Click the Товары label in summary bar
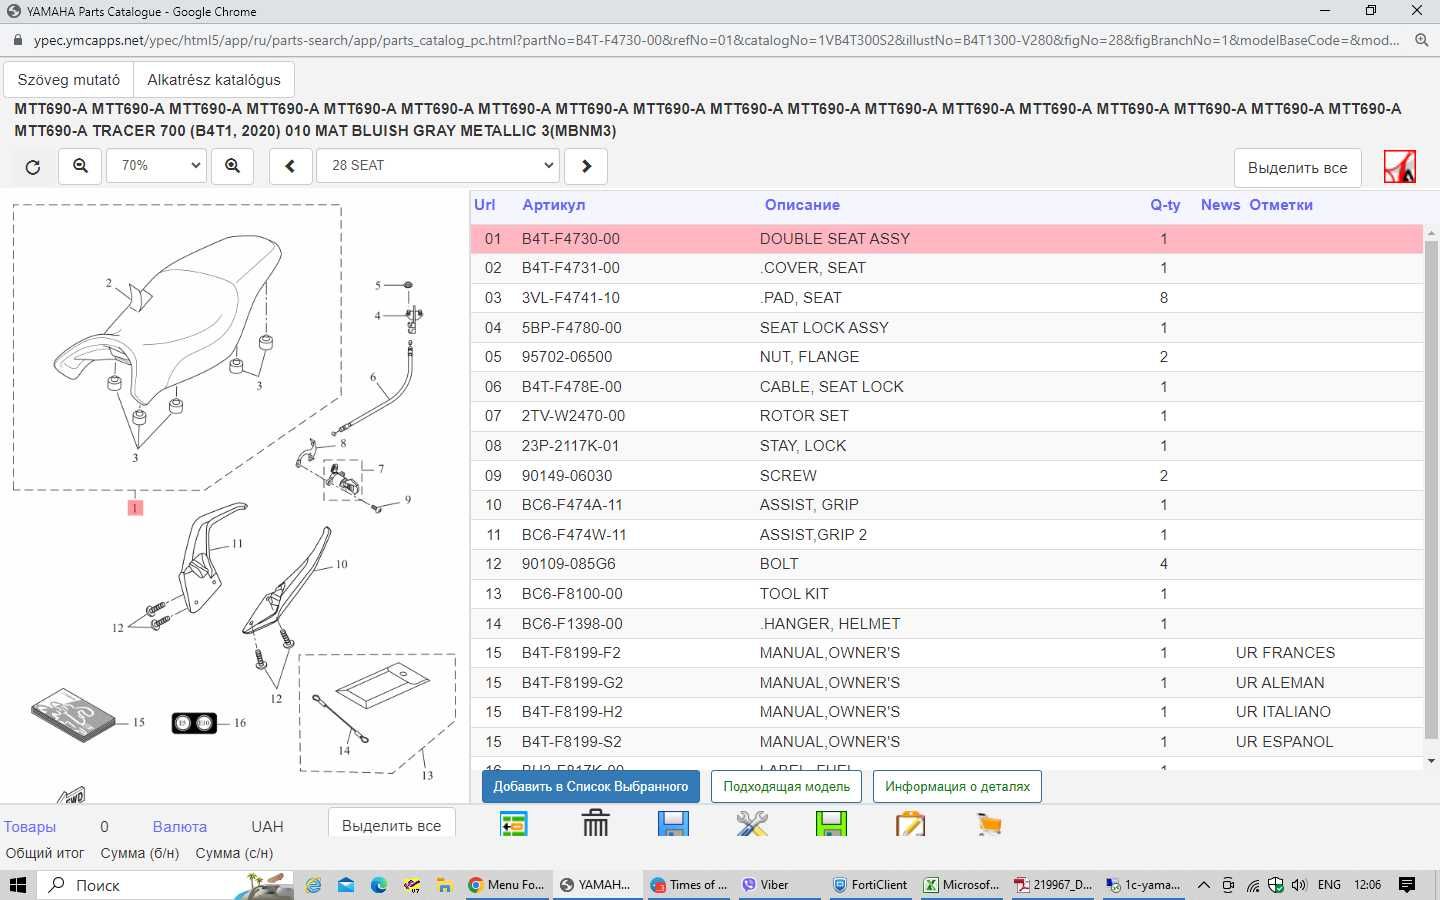Screen dimensions: 1440x900 point(30,827)
